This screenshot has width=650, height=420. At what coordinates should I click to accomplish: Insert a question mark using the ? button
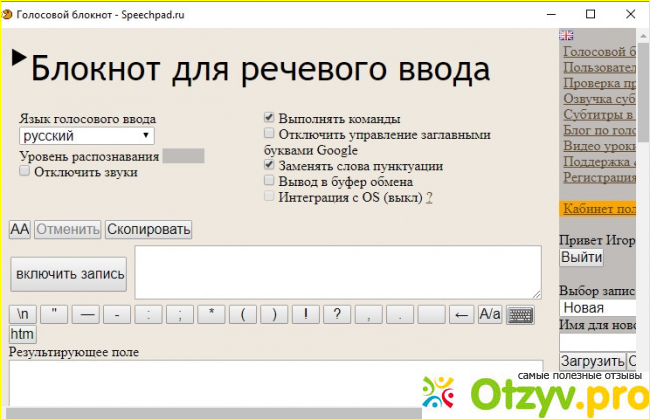[337, 314]
